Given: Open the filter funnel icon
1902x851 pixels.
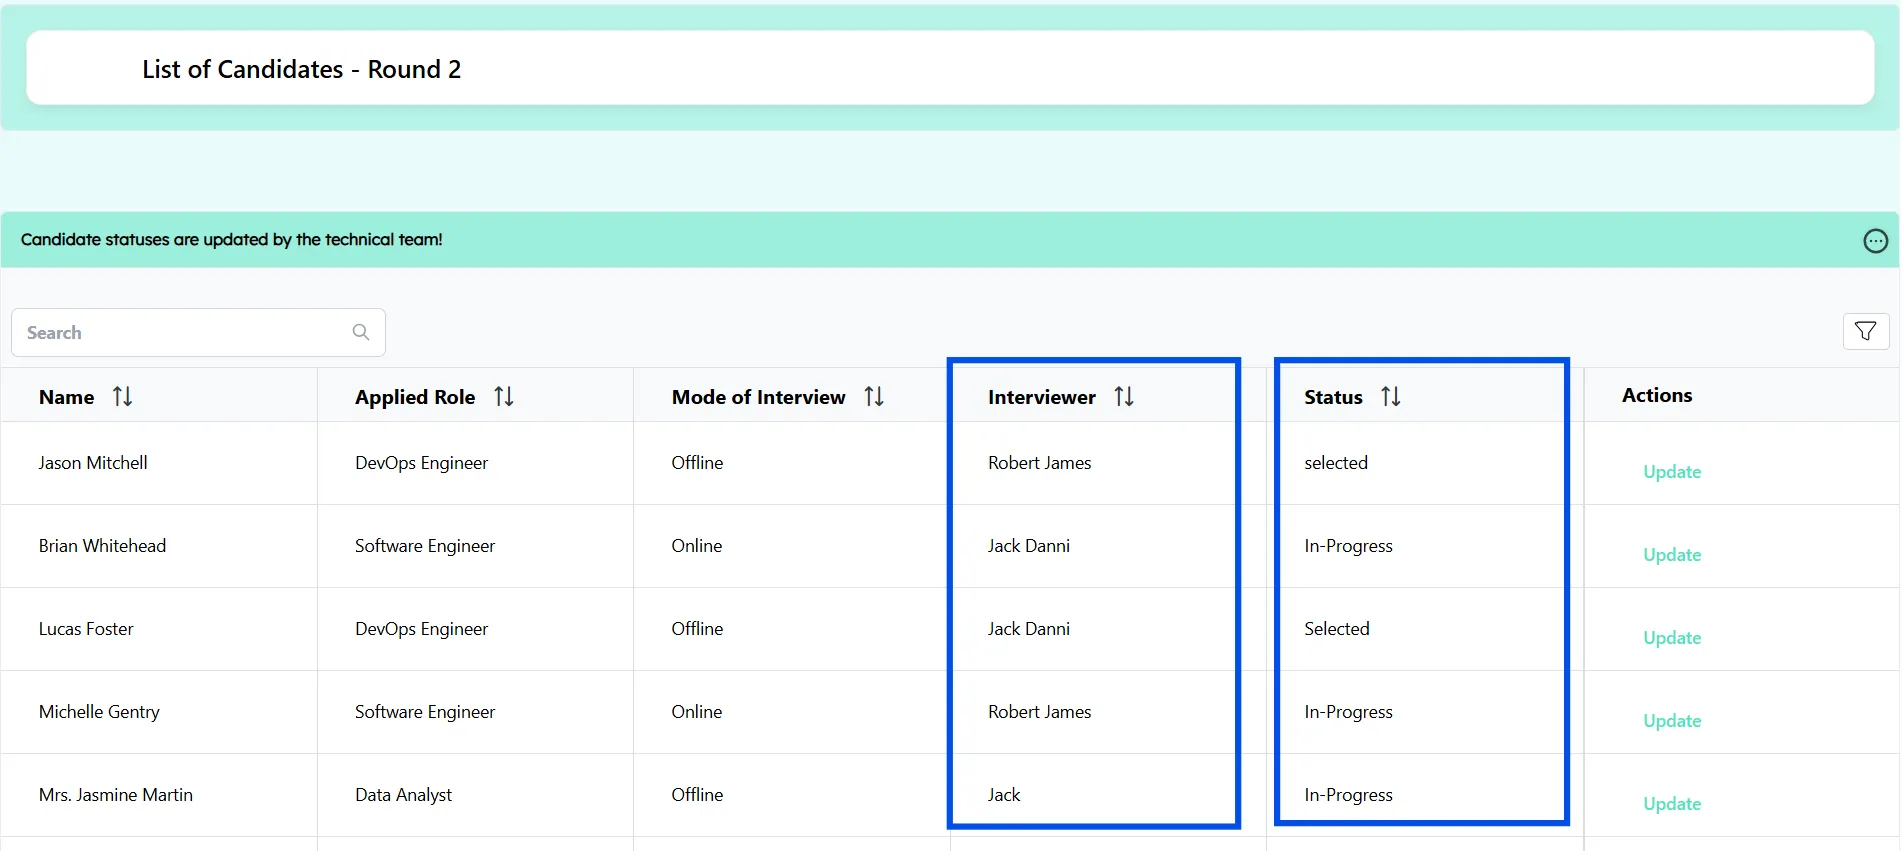Looking at the screenshot, I should 1865,332.
